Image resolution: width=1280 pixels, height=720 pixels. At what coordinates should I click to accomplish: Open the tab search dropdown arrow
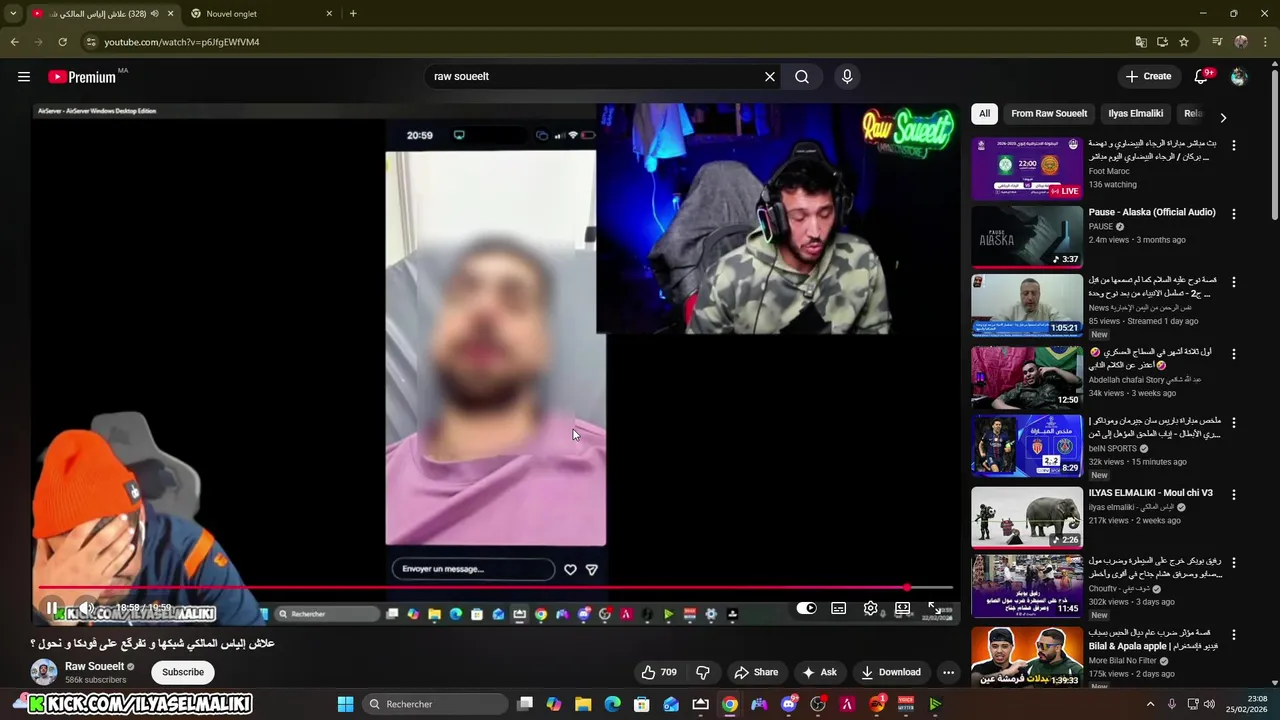point(13,14)
